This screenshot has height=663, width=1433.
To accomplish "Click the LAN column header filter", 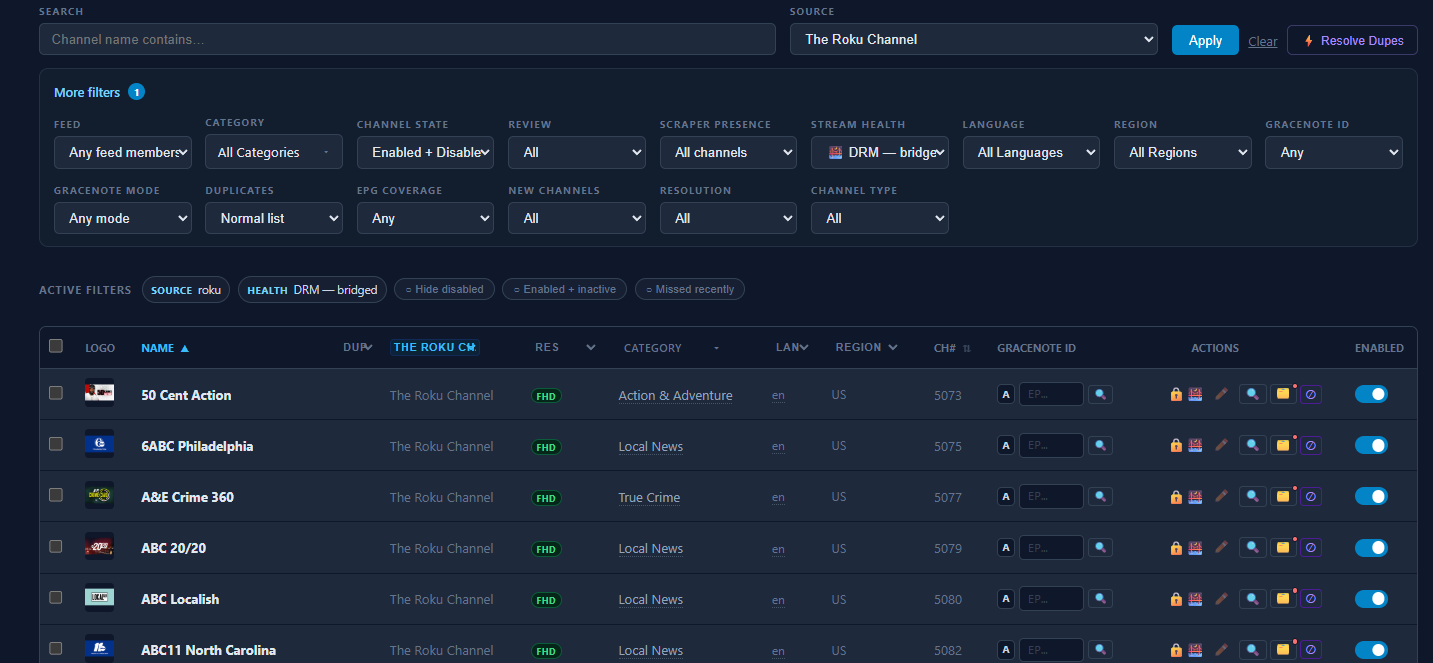I will (x=792, y=347).
